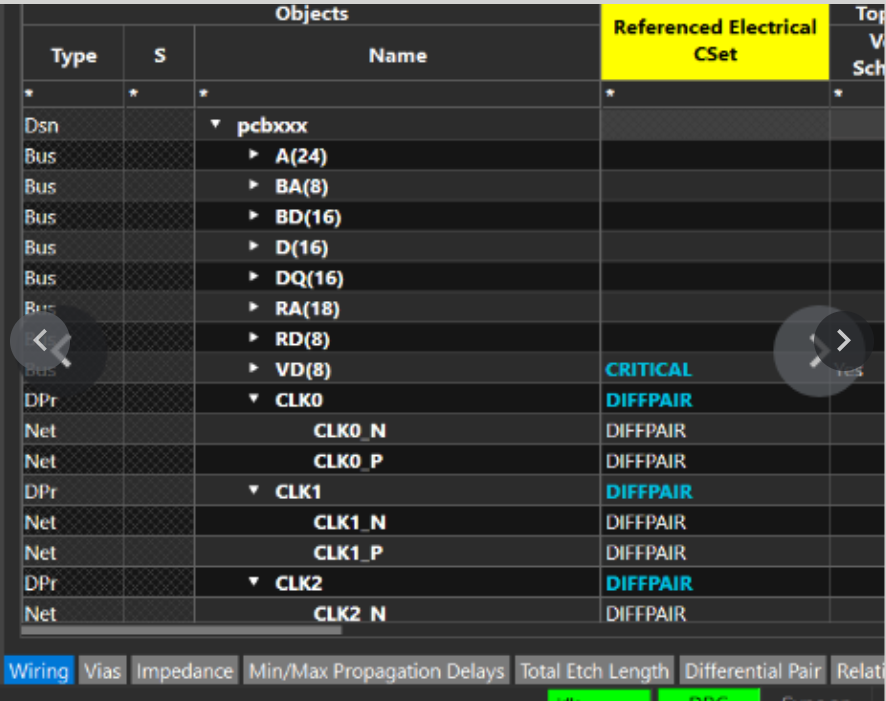Image resolution: width=886 pixels, height=701 pixels.
Task: Switch to the Vias tab
Action: (102, 671)
